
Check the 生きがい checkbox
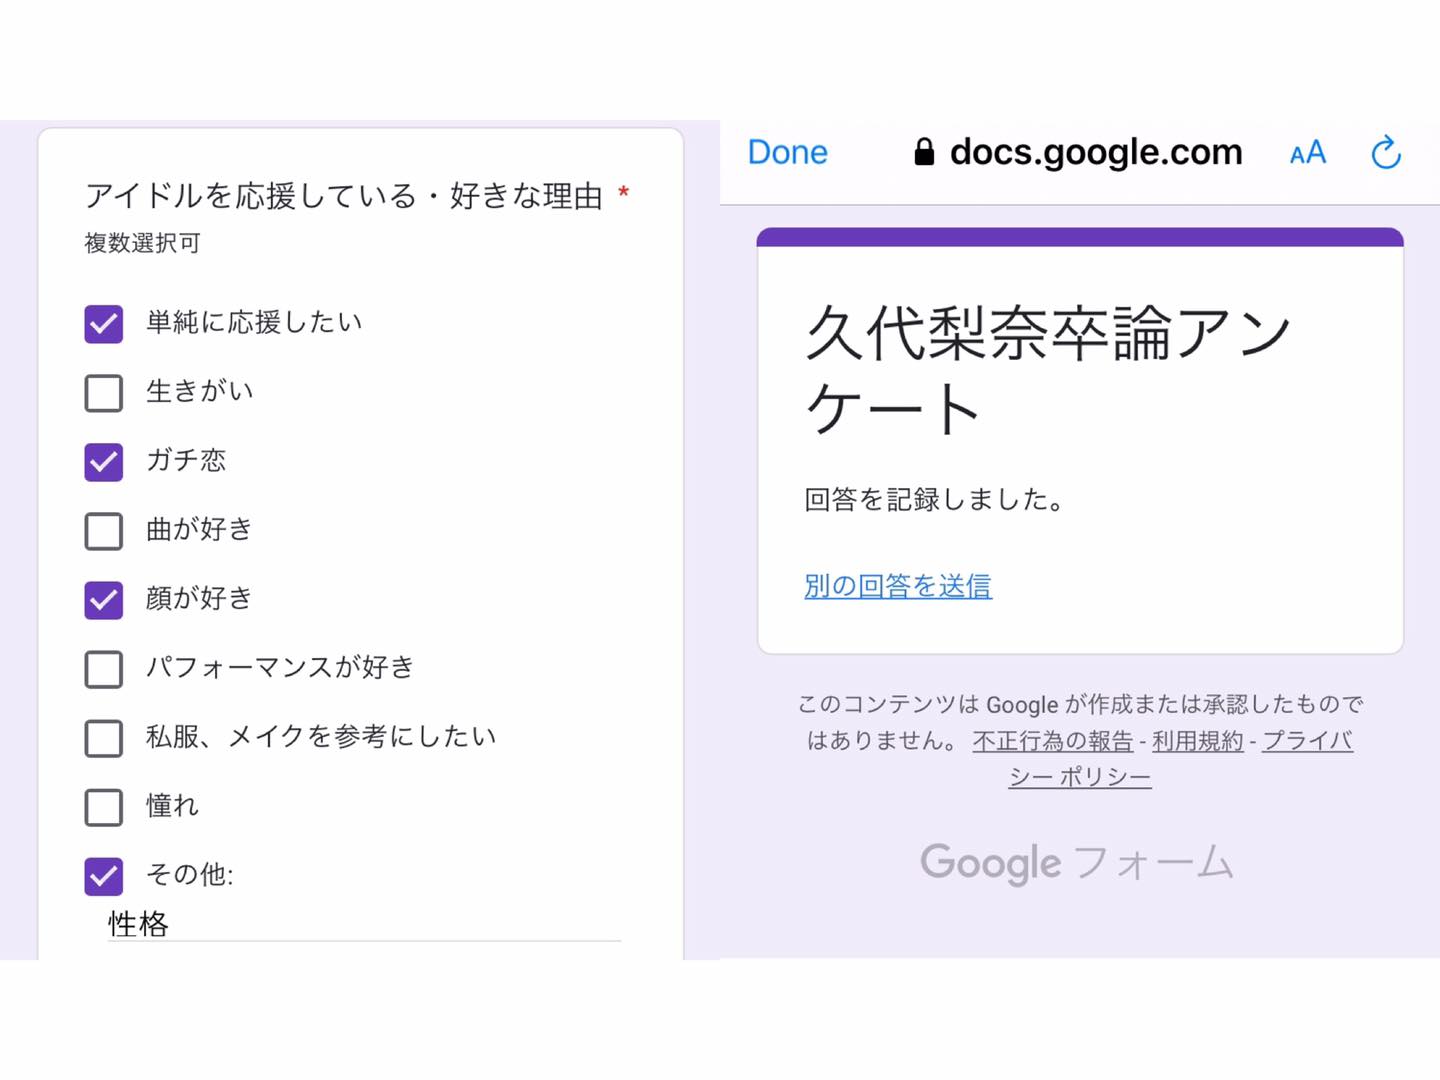click(x=104, y=393)
